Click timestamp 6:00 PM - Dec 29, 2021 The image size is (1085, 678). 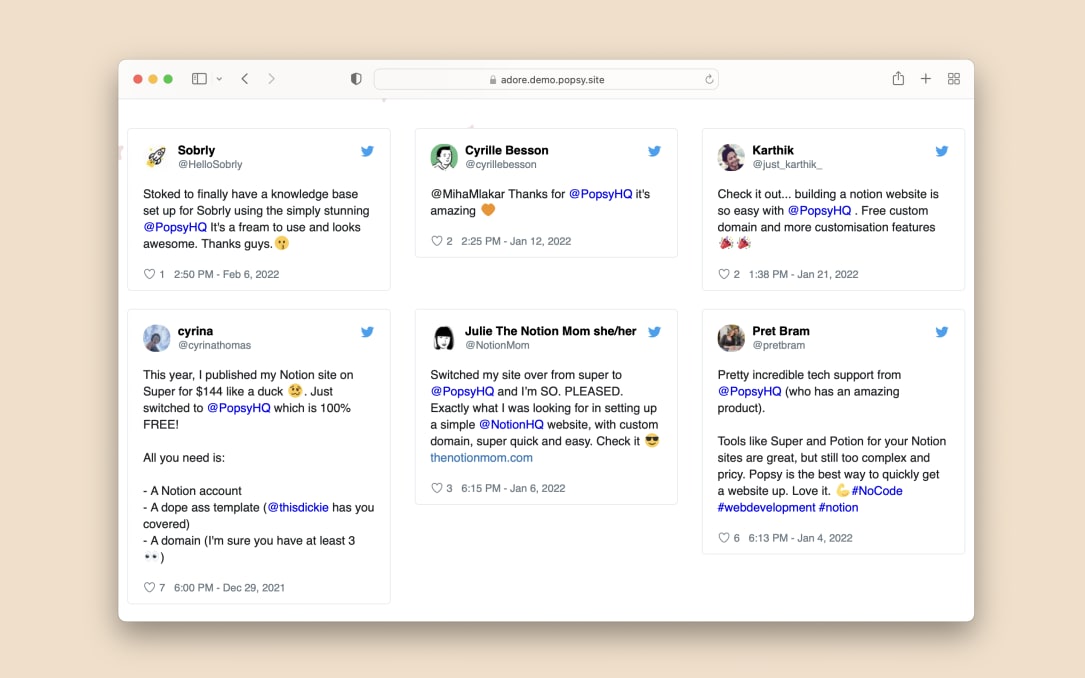click(x=230, y=587)
